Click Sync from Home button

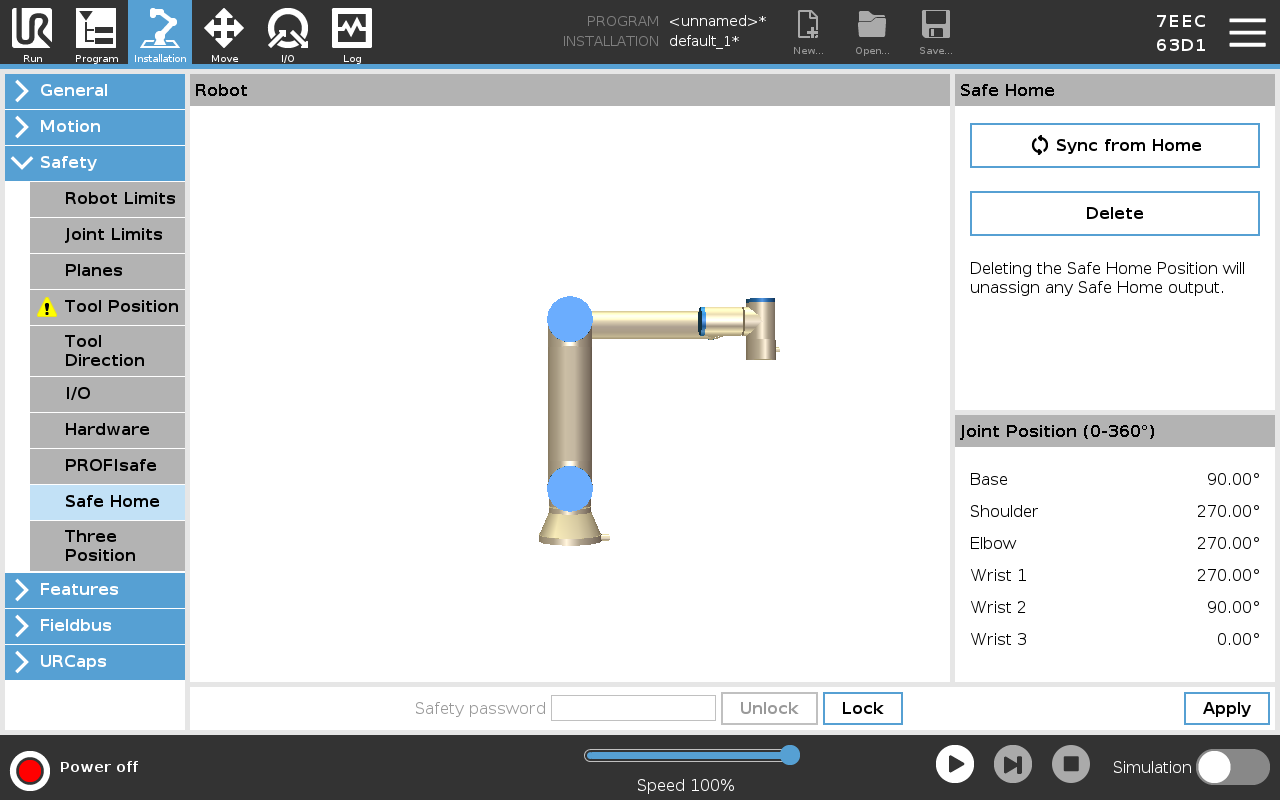(x=1114, y=145)
